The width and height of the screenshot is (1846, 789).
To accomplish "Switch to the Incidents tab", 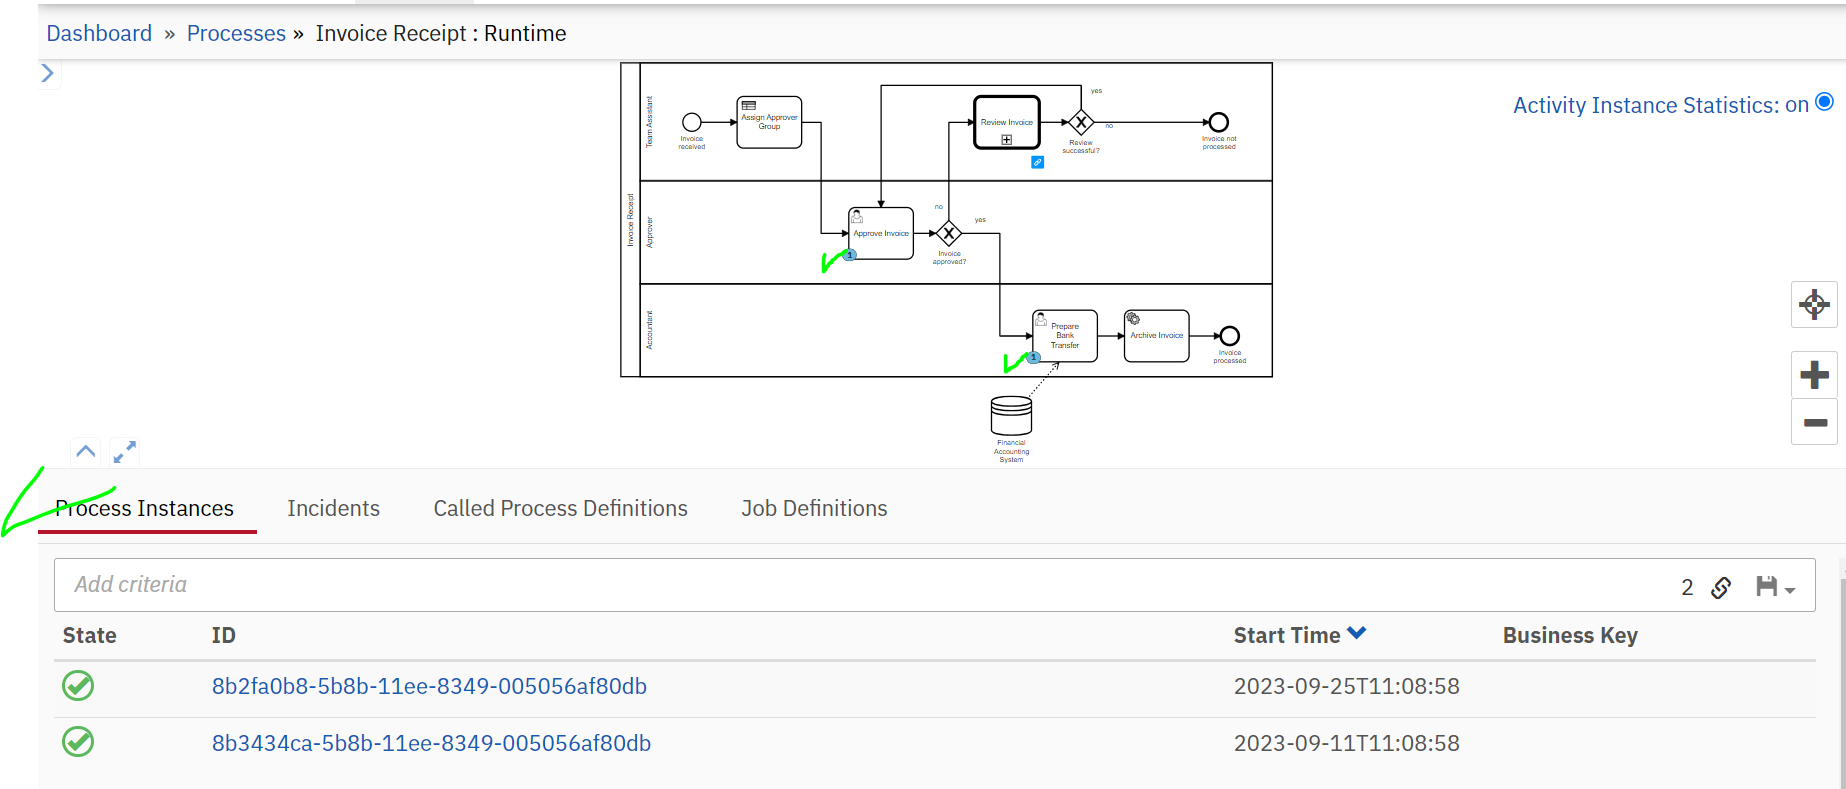I will [x=333, y=508].
